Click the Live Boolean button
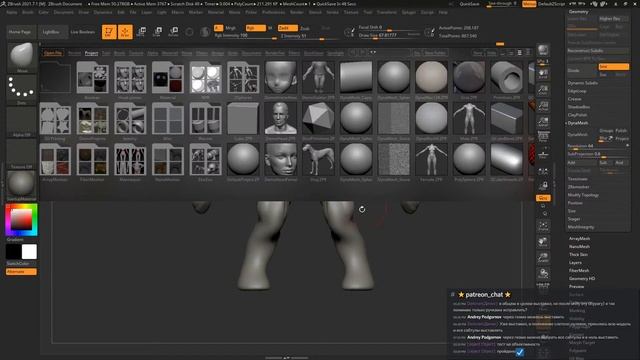This screenshot has width=640, height=360. pos(83,32)
